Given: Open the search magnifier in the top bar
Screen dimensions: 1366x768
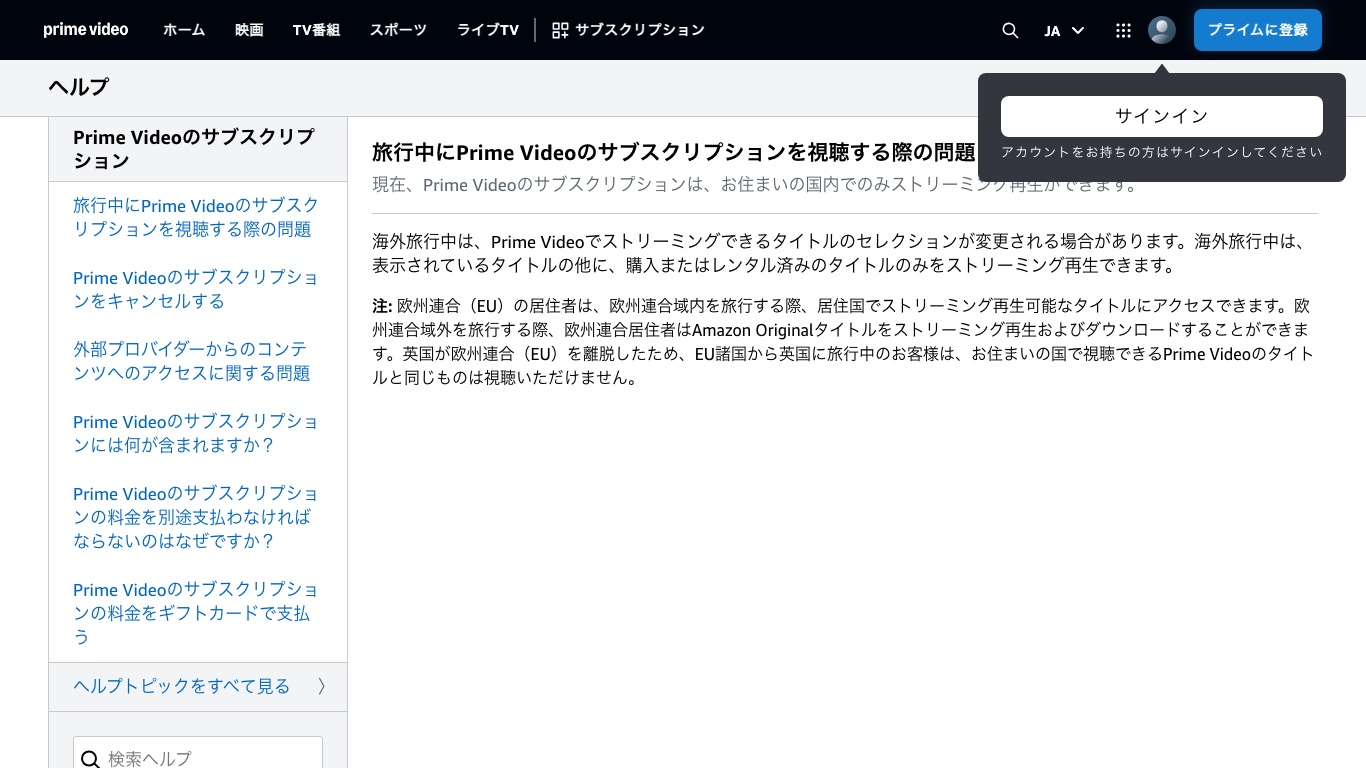Looking at the screenshot, I should click(1010, 30).
